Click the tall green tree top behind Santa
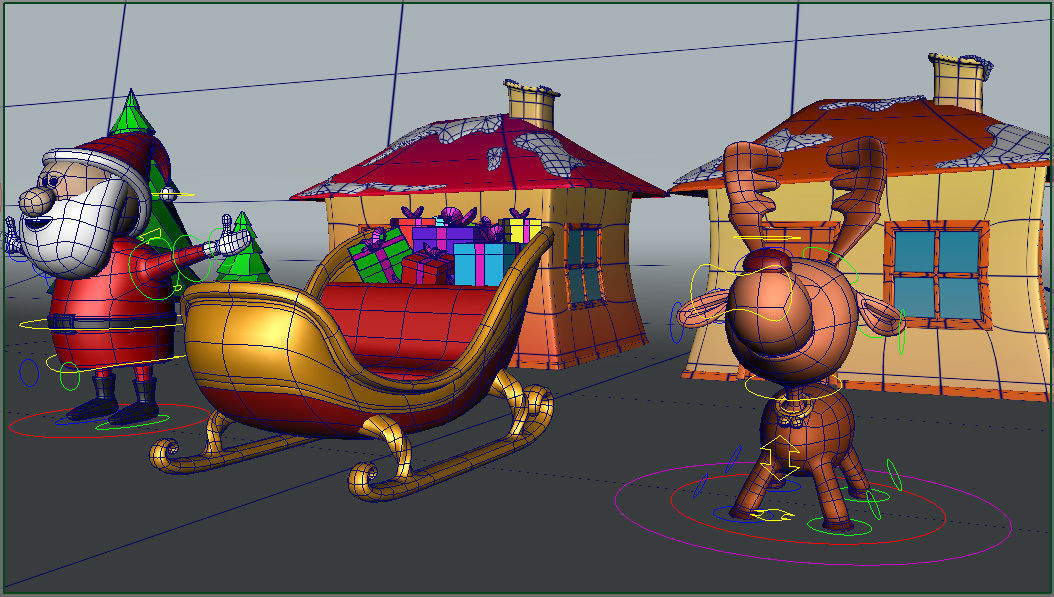The image size is (1054, 597). [x=132, y=111]
